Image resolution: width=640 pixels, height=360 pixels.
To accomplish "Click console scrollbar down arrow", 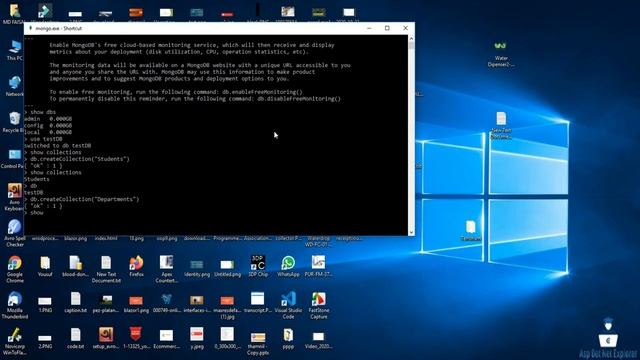I will click(411, 232).
